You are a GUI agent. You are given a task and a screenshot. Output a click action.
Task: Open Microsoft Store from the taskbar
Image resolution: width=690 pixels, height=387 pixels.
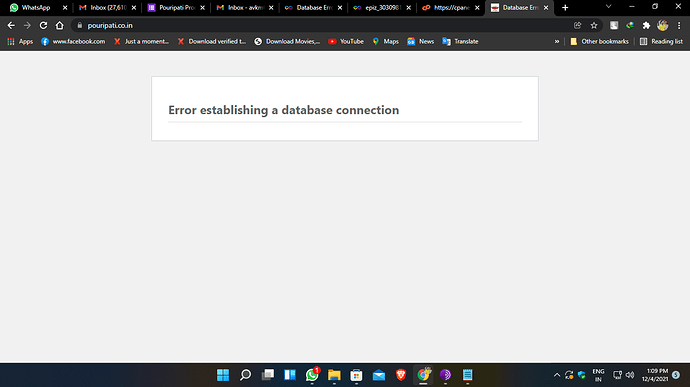(356, 375)
